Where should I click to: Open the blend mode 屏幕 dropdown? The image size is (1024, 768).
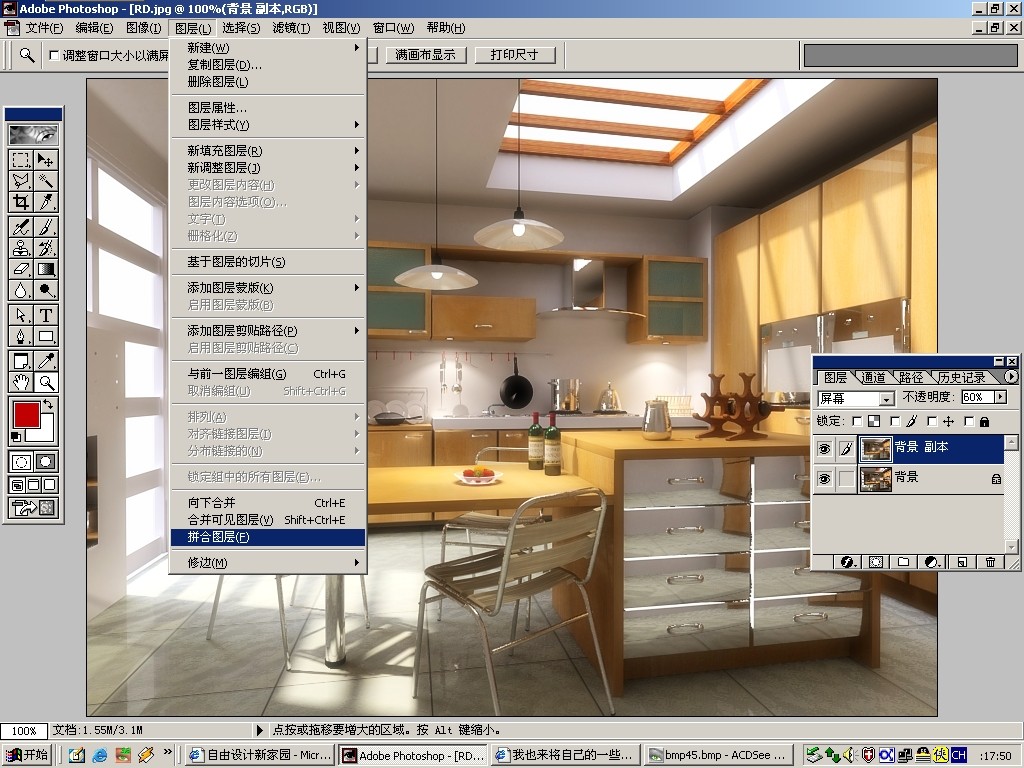[886, 398]
